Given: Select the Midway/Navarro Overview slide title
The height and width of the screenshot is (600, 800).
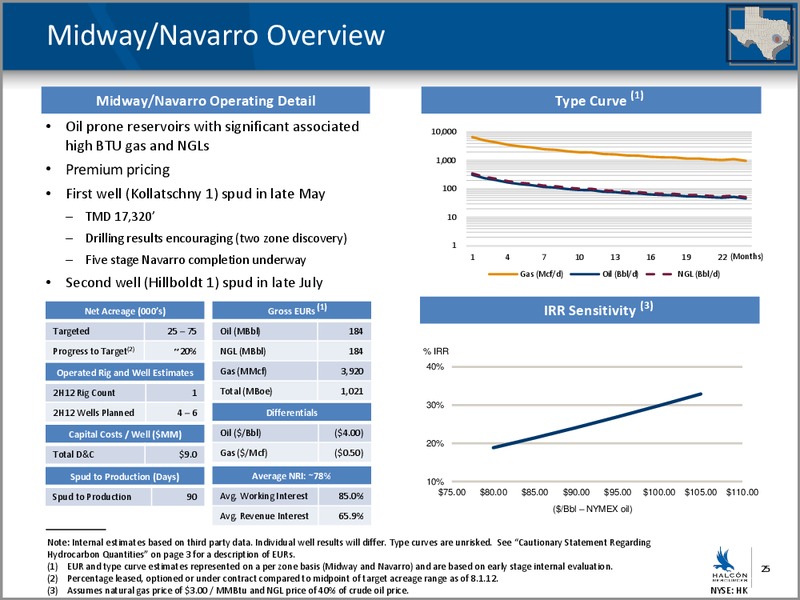Looking at the screenshot, I should tap(216, 35).
